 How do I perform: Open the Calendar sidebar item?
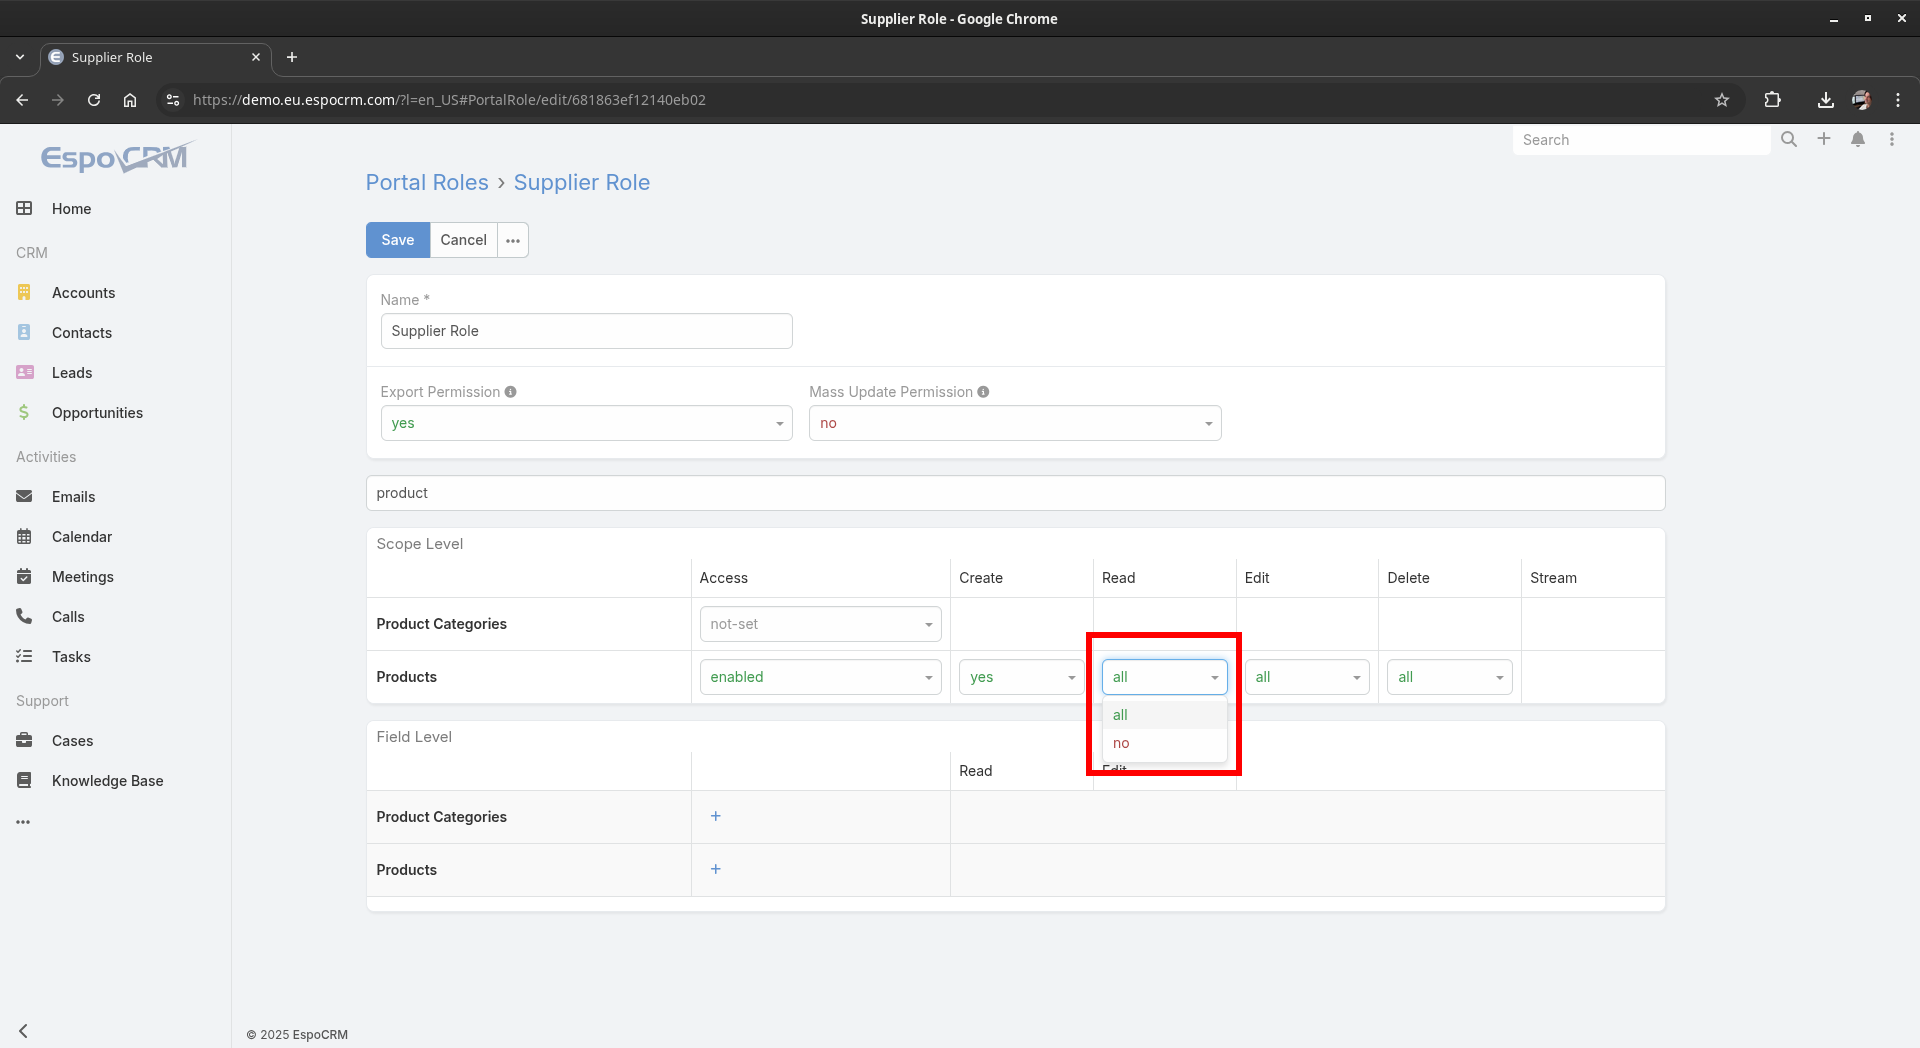[x=81, y=537]
